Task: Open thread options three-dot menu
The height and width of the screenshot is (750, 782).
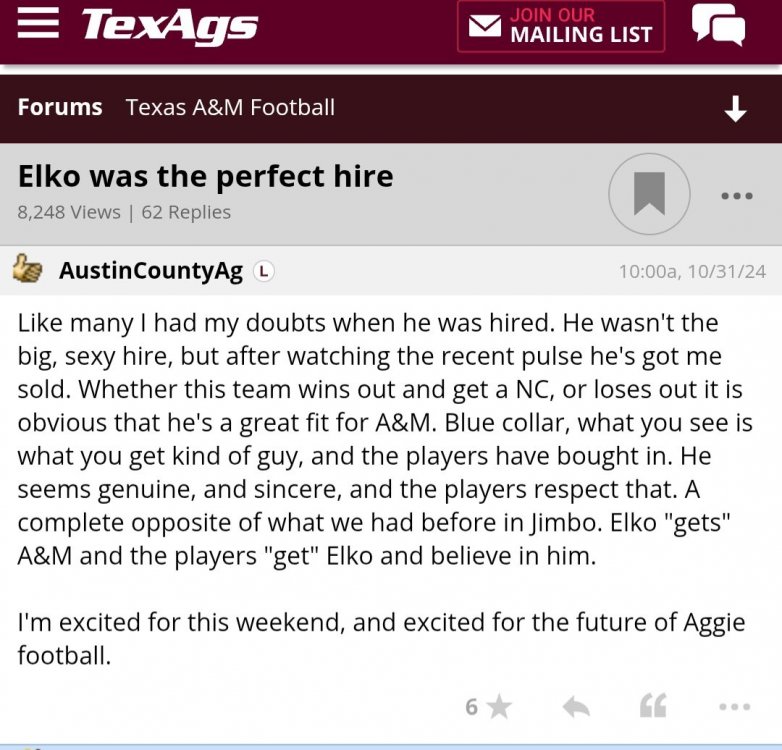Action: pyautogui.click(x=736, y=196)
